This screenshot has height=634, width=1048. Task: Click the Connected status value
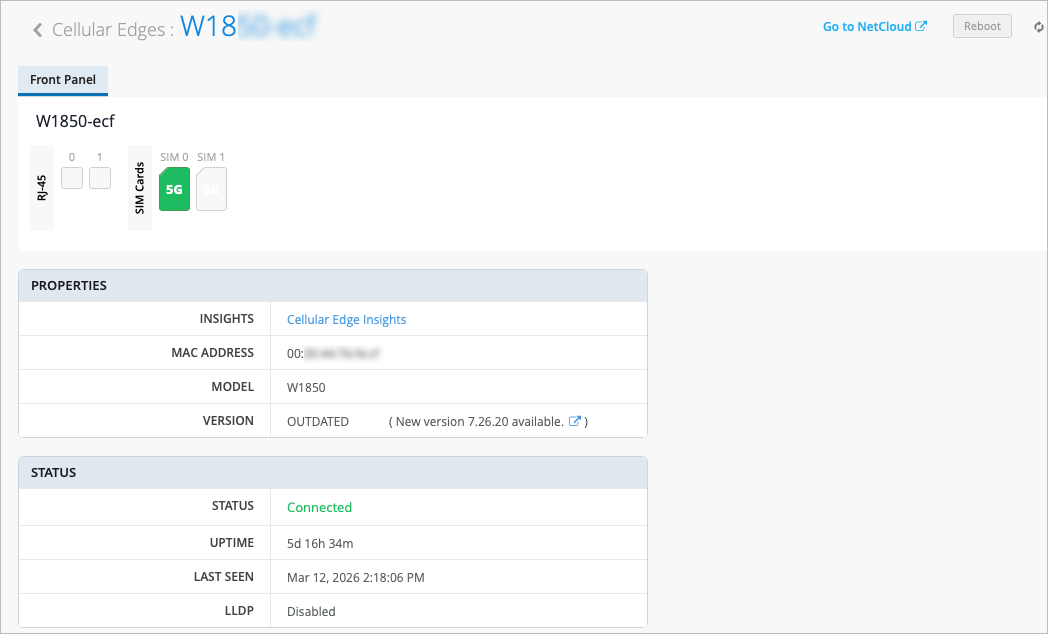pyautogui.click(x=319, y=507)
